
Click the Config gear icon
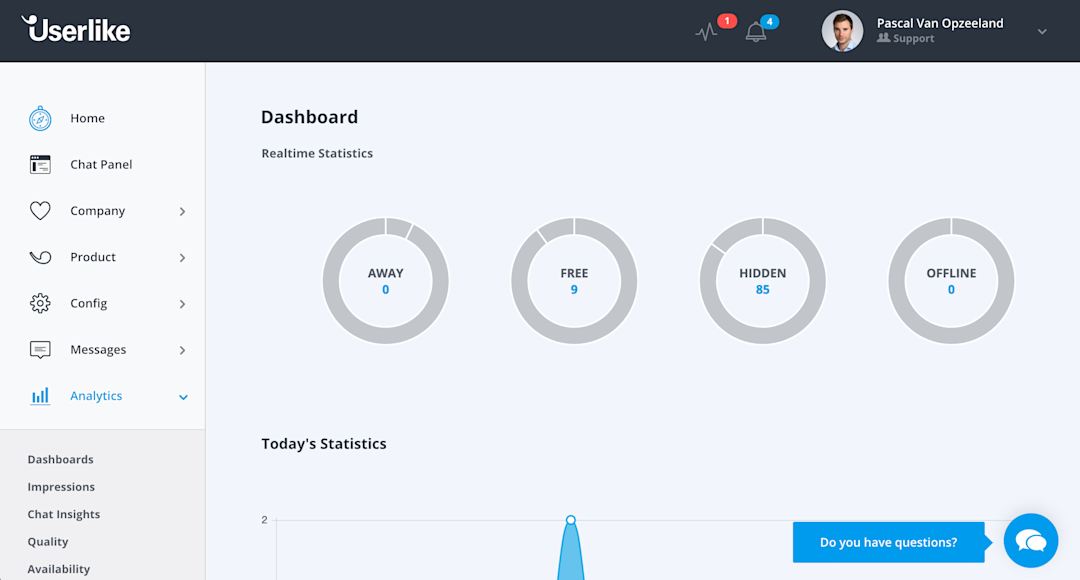tap(40, 303)
